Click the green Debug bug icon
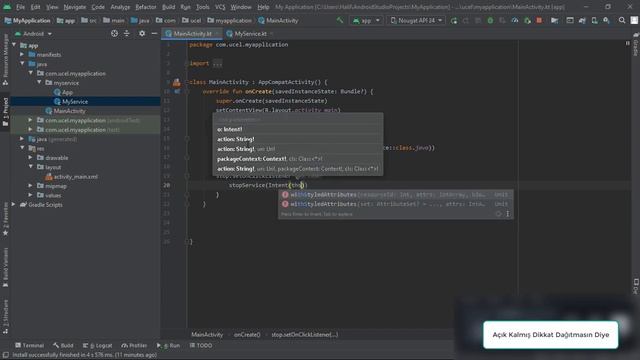Image resolution: width=640 pixels, height=360 pixels. click(x=490, y=20)
